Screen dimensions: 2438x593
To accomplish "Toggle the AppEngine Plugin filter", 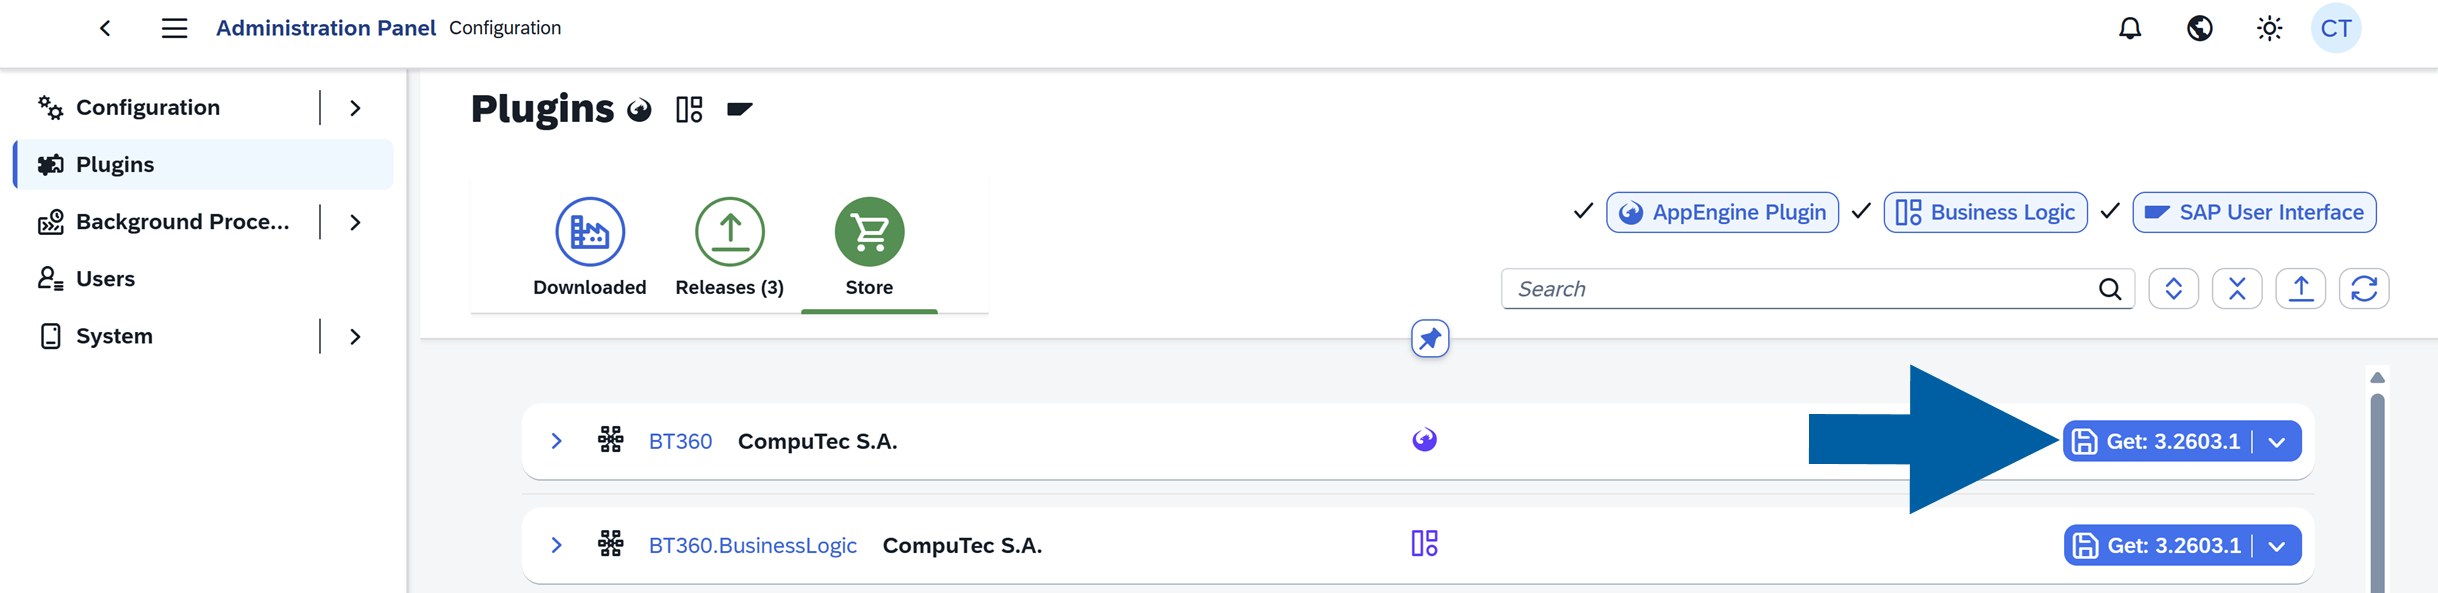I will click(x=1722, y=212).
